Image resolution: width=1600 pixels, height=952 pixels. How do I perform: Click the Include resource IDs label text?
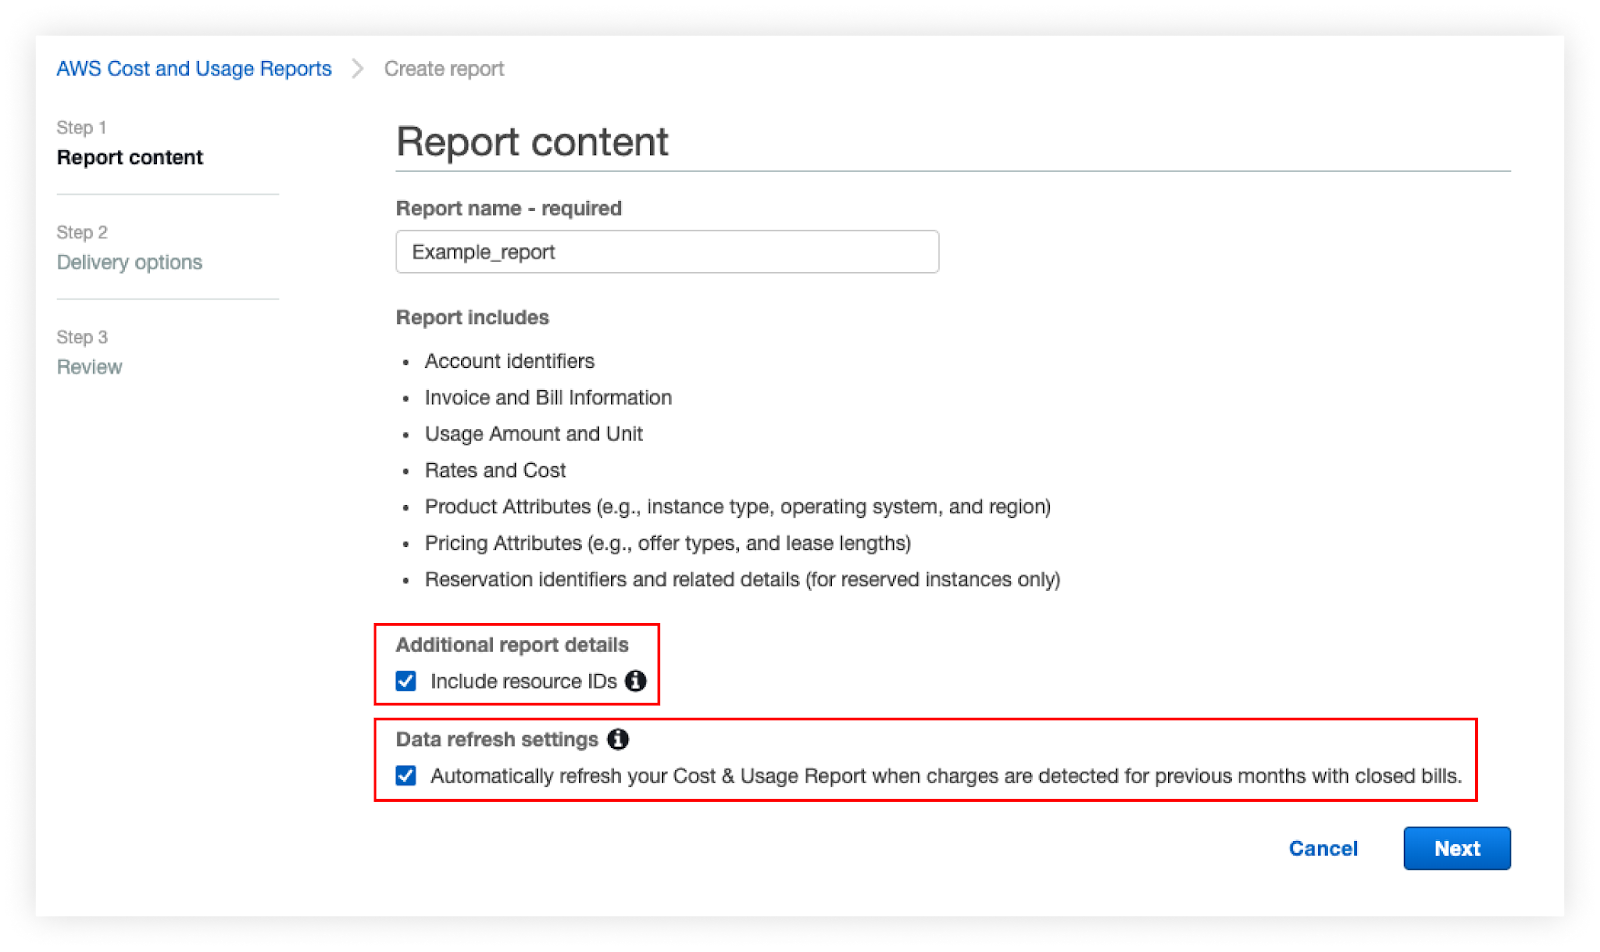point(523,681)
